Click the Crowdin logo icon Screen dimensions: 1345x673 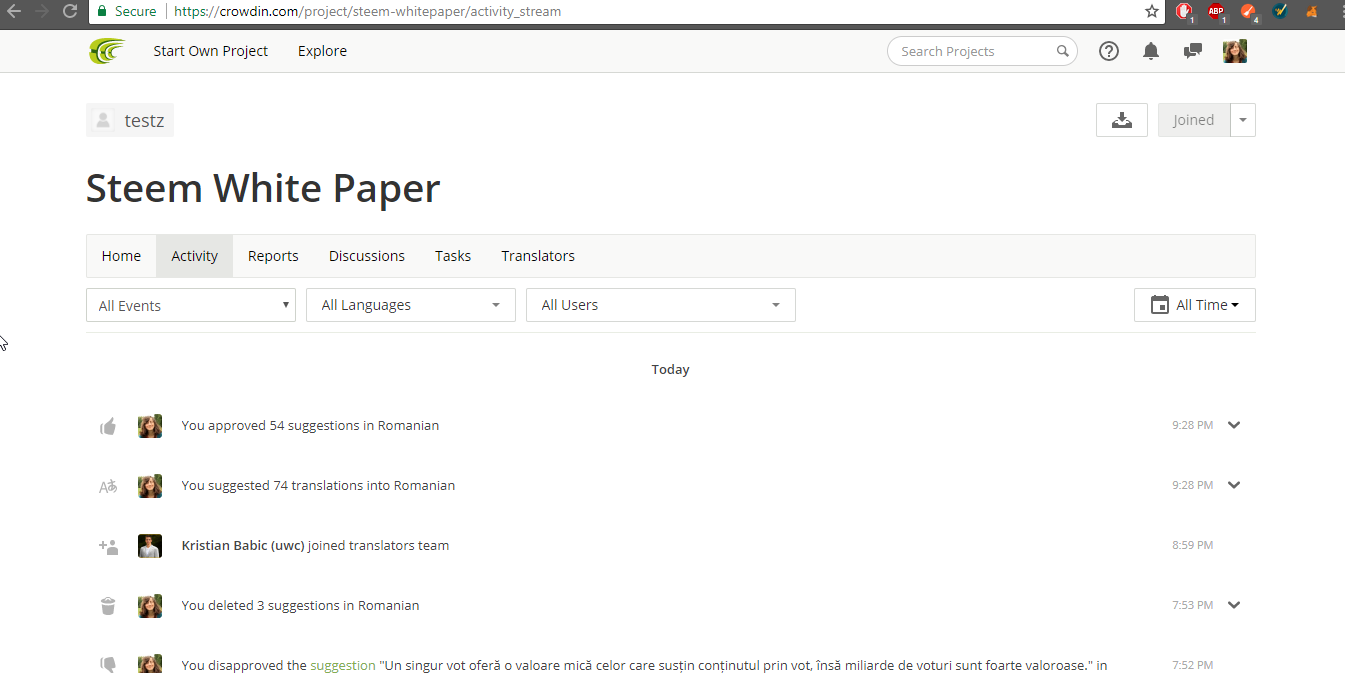pos(107,51)
